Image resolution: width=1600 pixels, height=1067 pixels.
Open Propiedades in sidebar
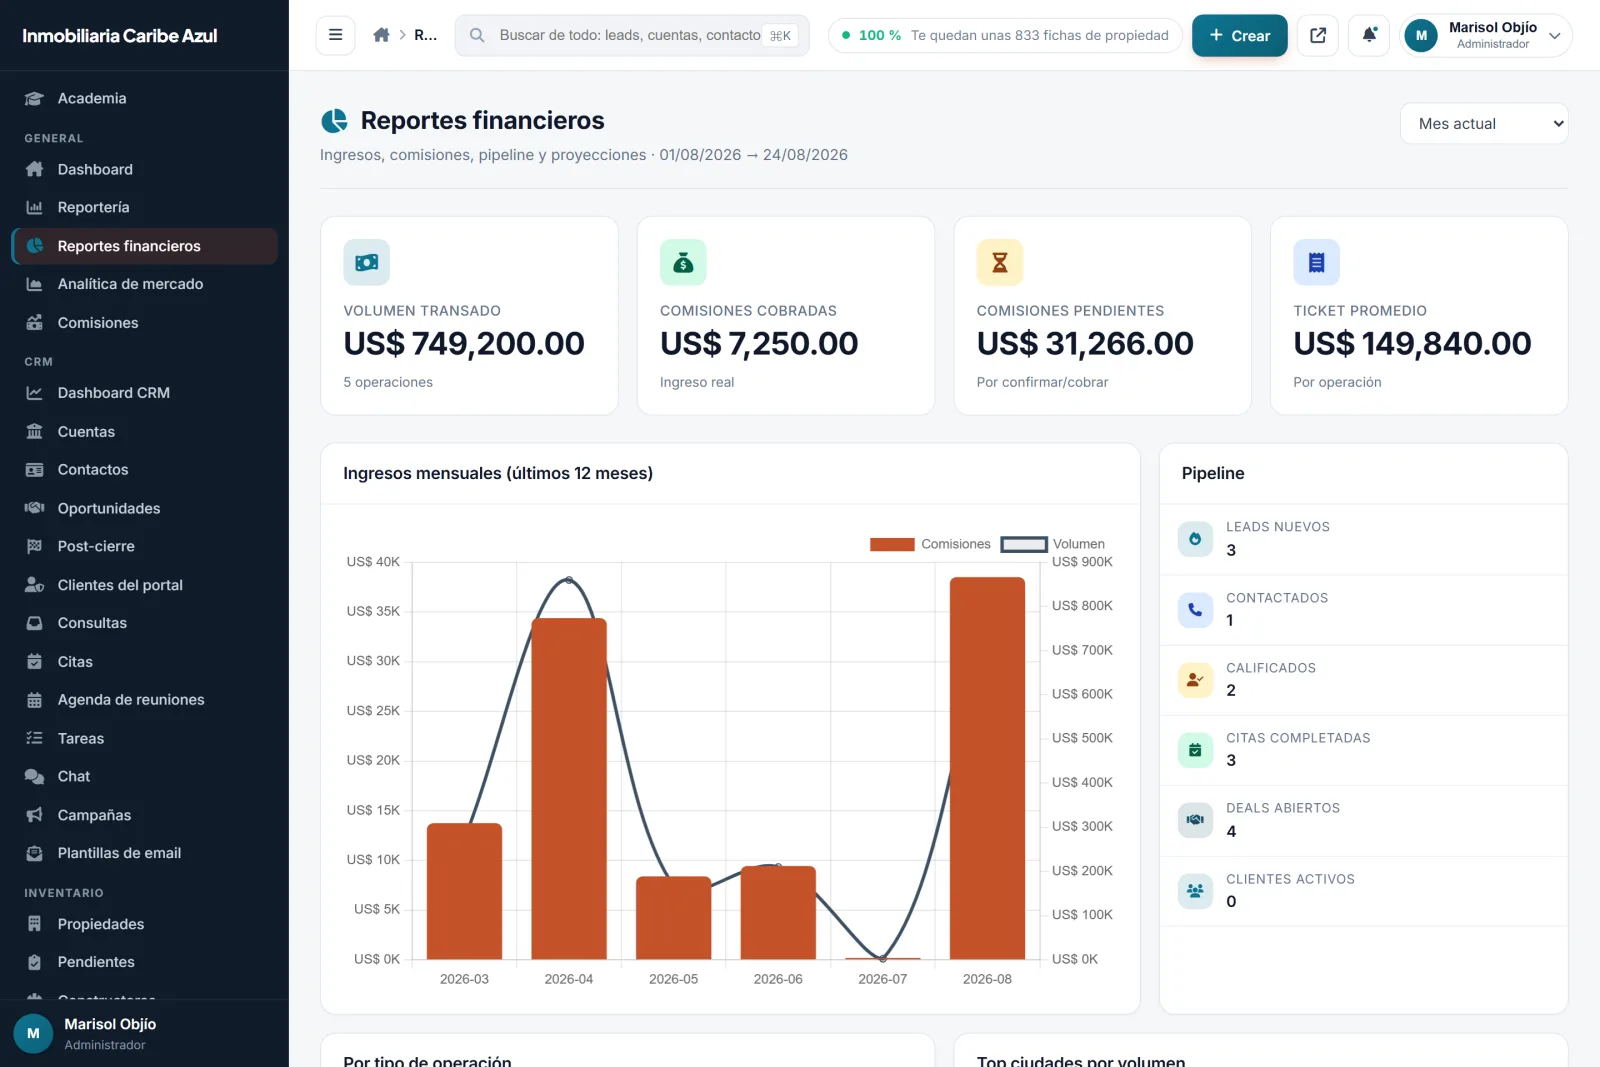(144, 924)
